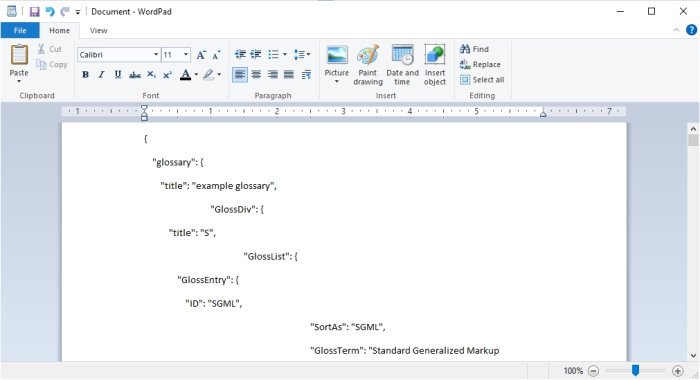Decrease the paragraph indent
The height and width of the screenshot is (380, 700).
coord(240,54)
